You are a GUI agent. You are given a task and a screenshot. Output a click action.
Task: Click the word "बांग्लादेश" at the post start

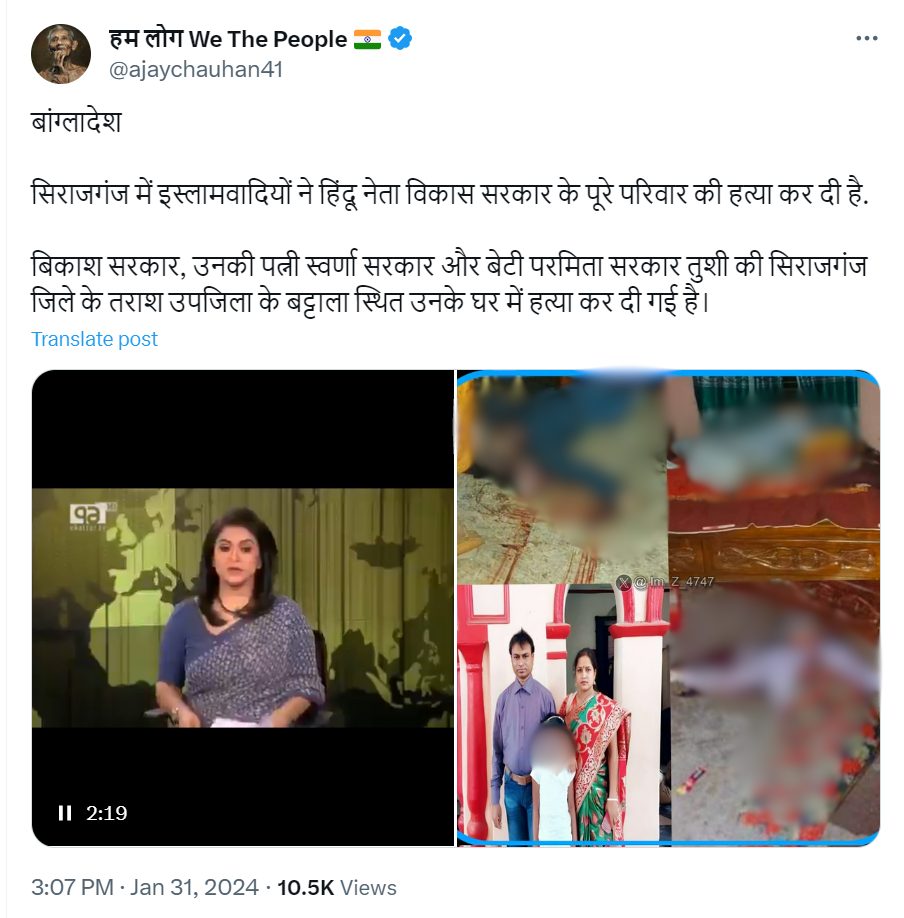pyautogui.click(x=76, y=122)
